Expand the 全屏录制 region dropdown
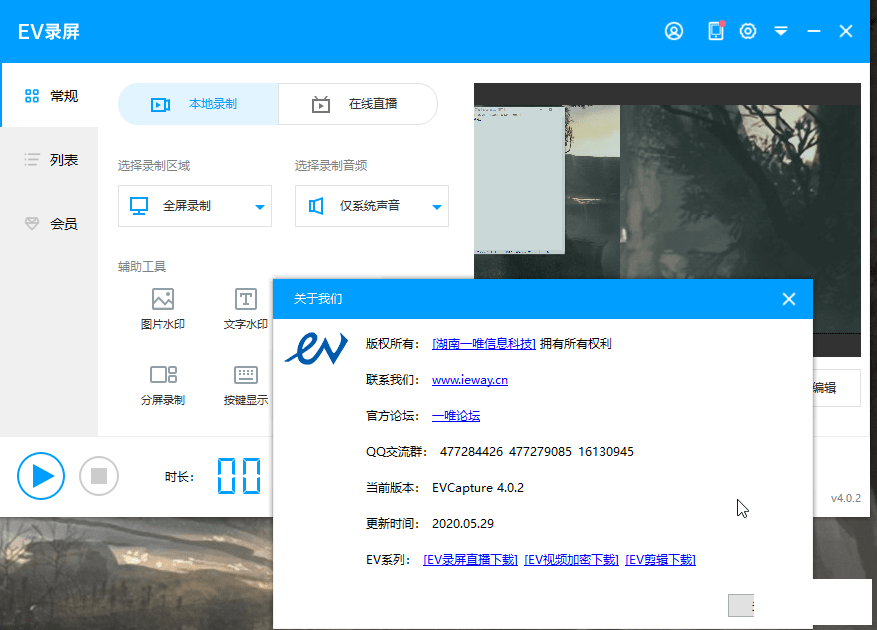 (x=195, y=206)
